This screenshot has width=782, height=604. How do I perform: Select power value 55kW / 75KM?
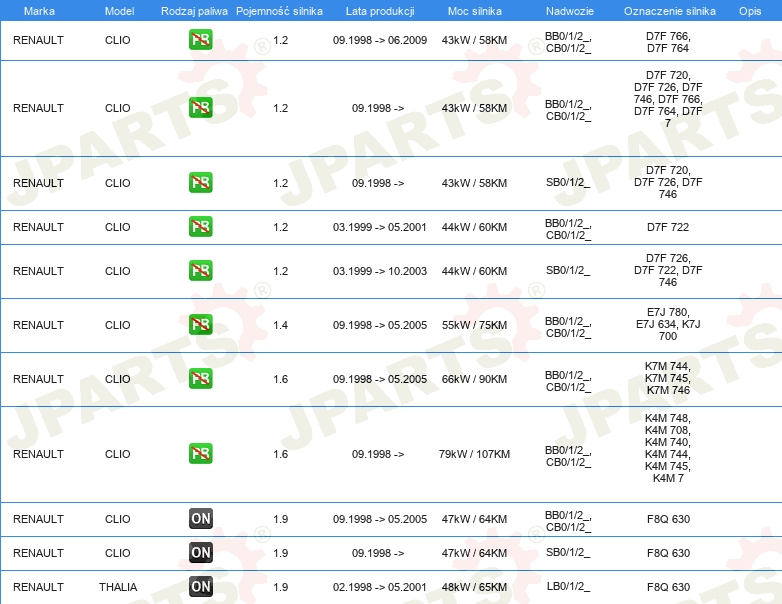(x=474, y=325)
